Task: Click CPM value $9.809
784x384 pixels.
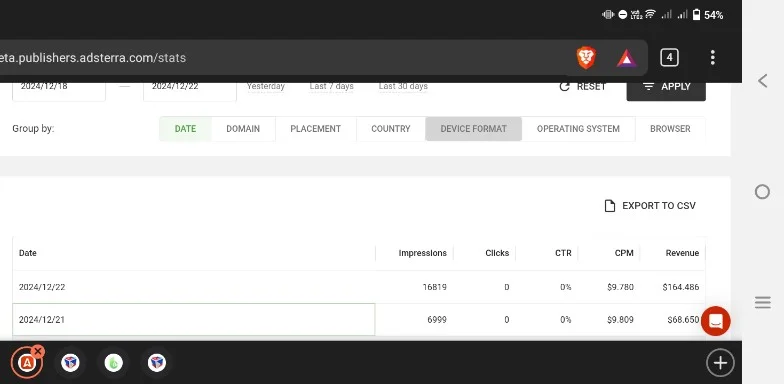Action: click(x=620, y=320)
